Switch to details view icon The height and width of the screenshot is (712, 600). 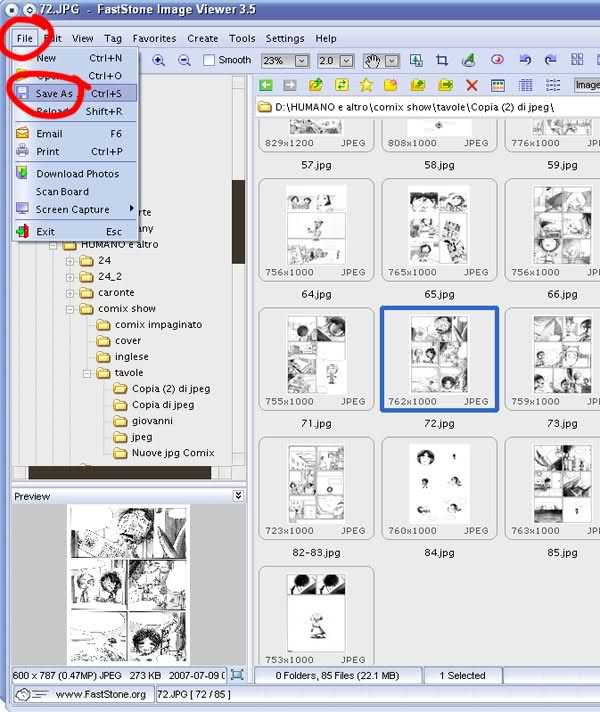click(x=526, y=85)
